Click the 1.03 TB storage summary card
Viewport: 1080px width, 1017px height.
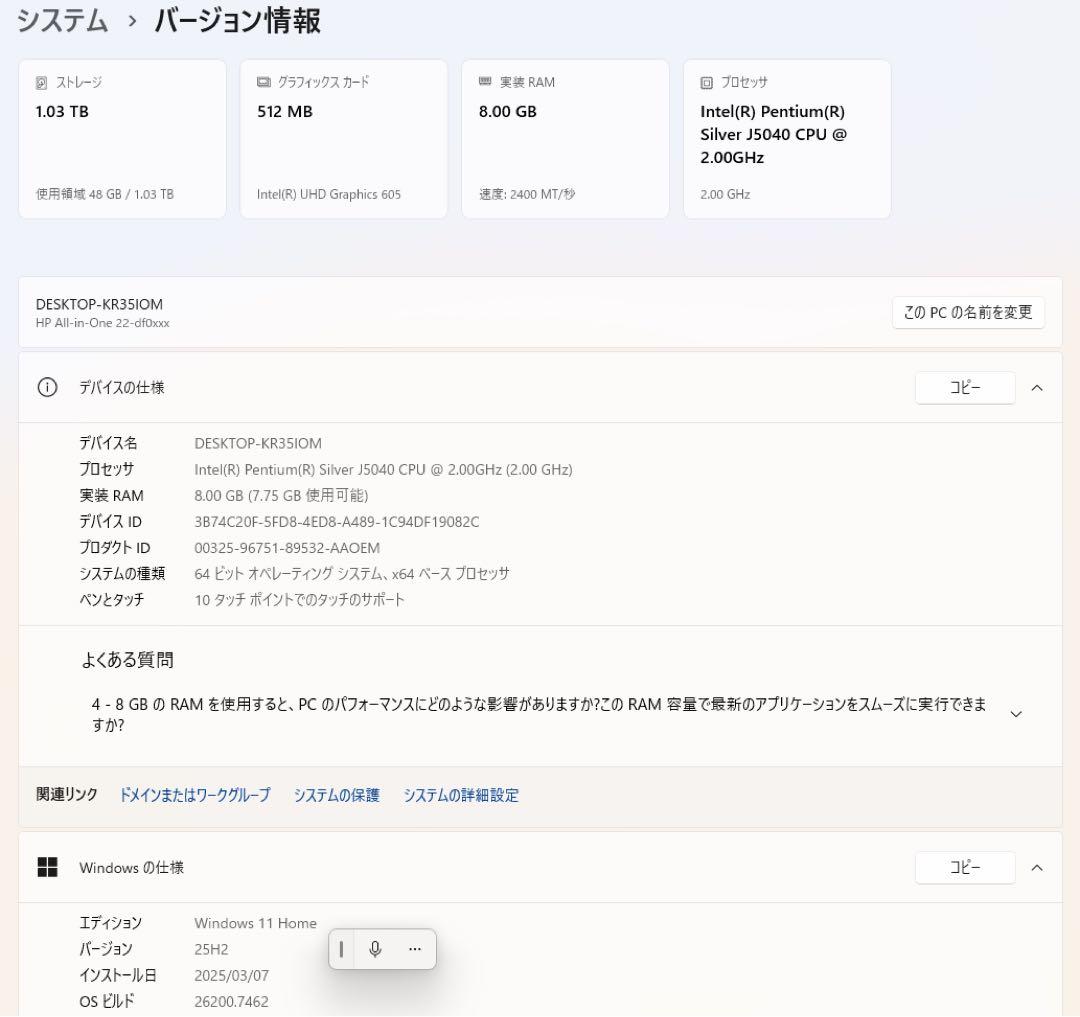(122, 138)
